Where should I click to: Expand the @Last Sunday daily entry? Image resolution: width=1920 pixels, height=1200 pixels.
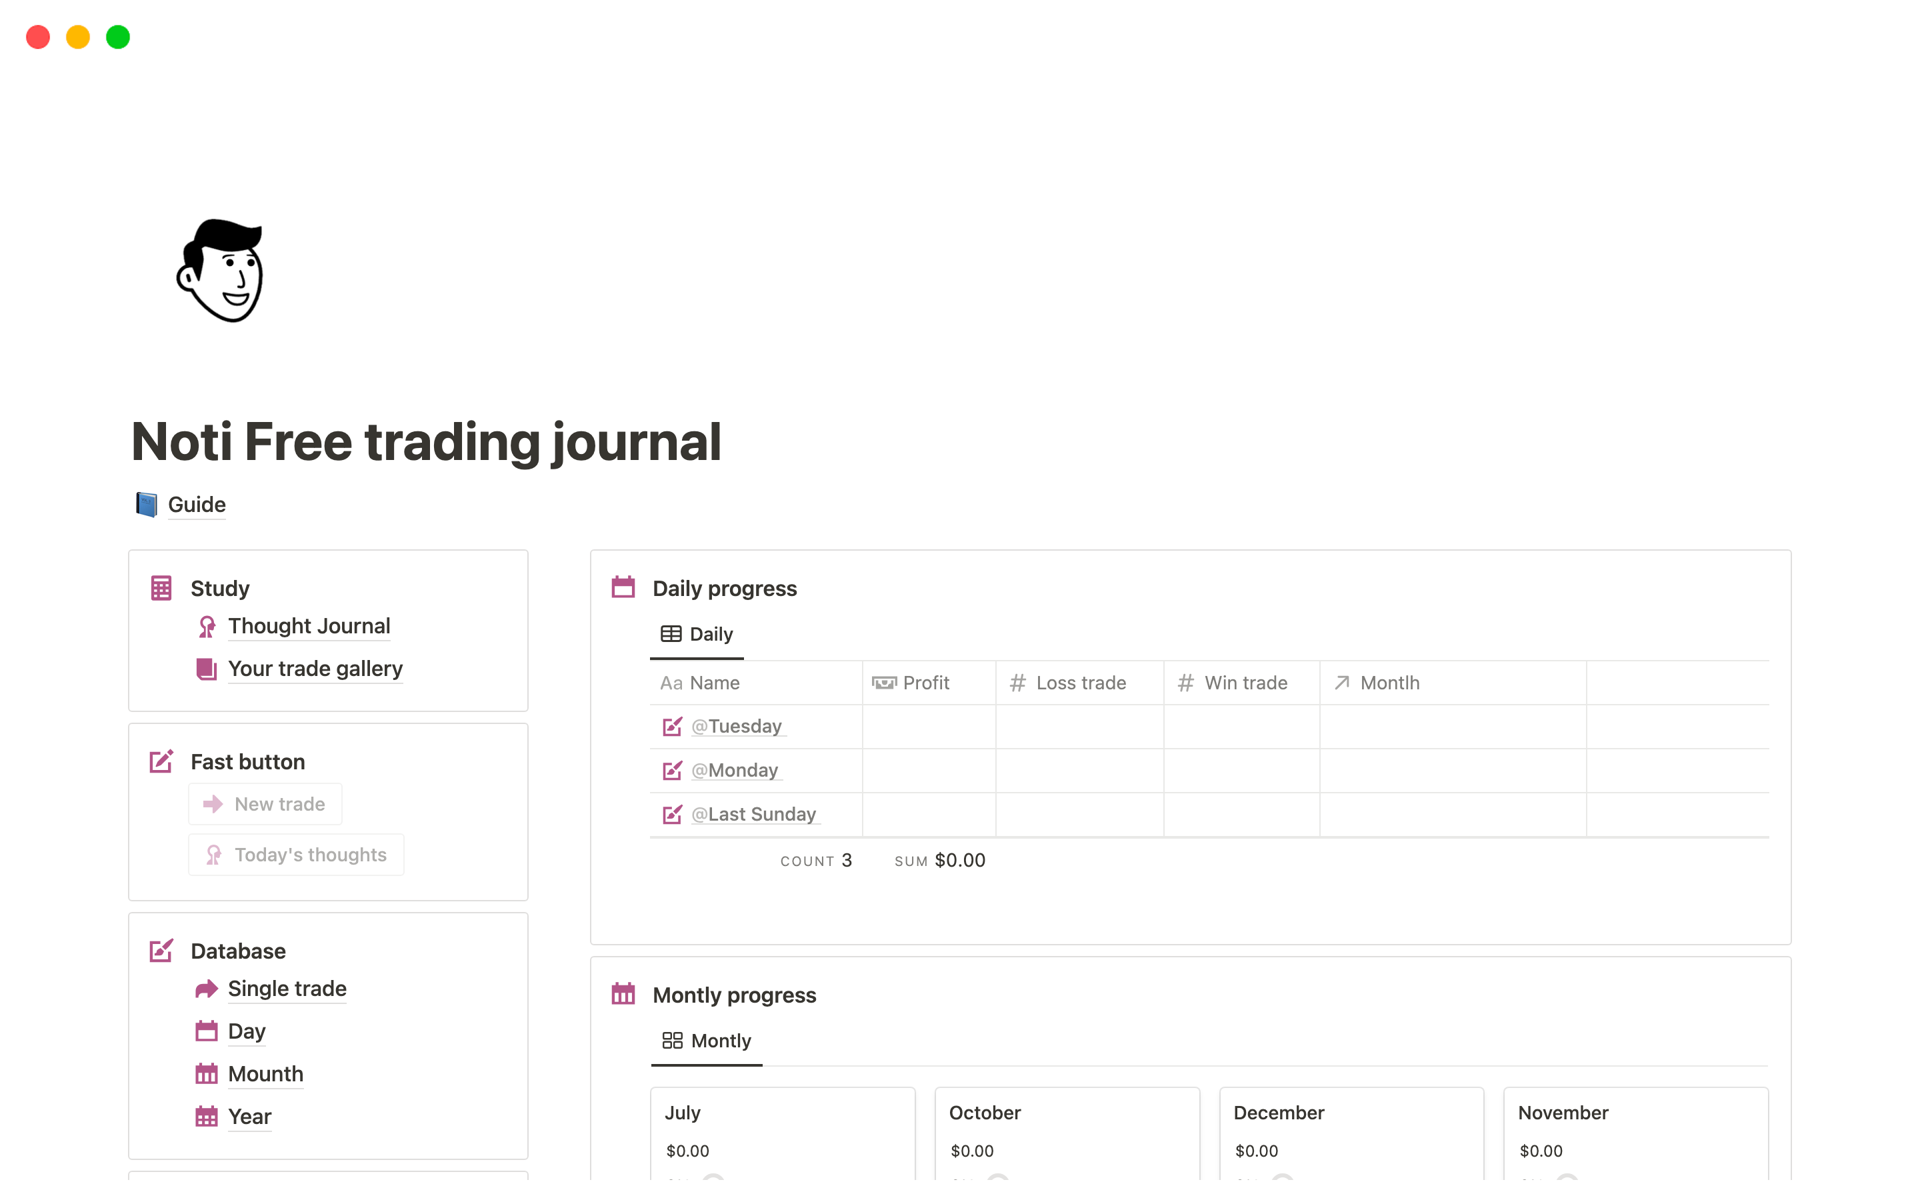(752, 813)
